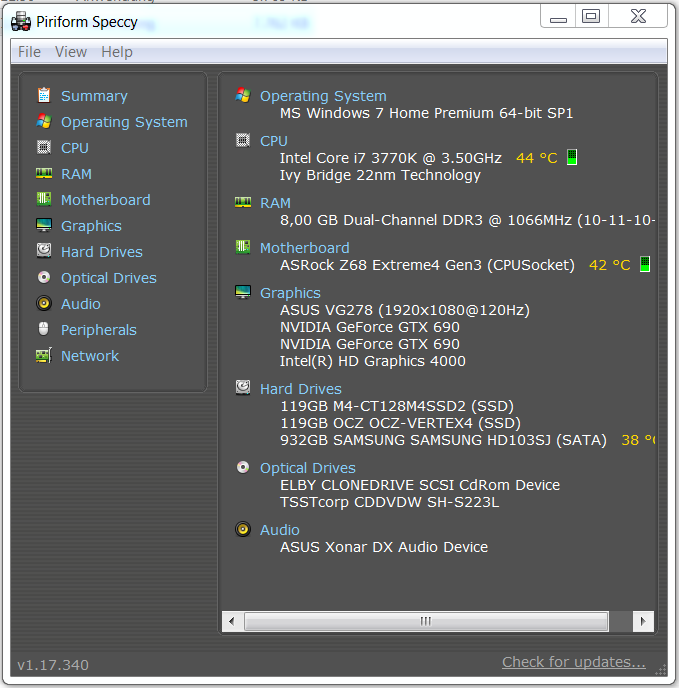Click the Network card icon in sidebar
This screenshot has width=679, height=688.
(44, 355)
